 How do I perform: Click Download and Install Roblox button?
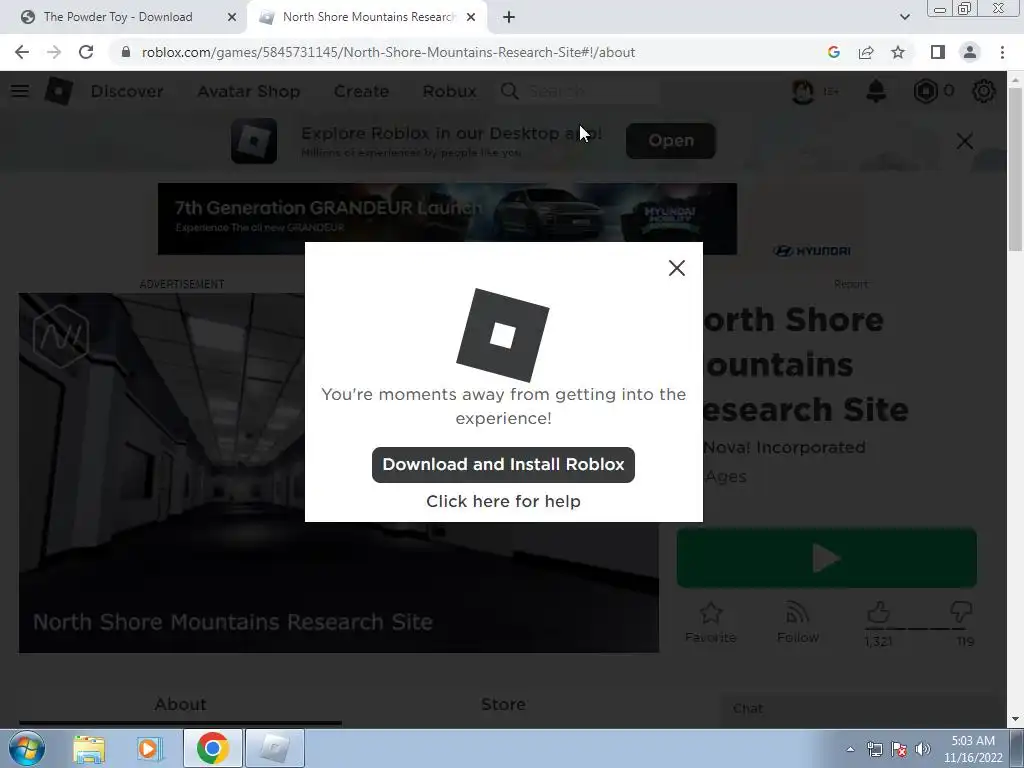coord(503,464)
